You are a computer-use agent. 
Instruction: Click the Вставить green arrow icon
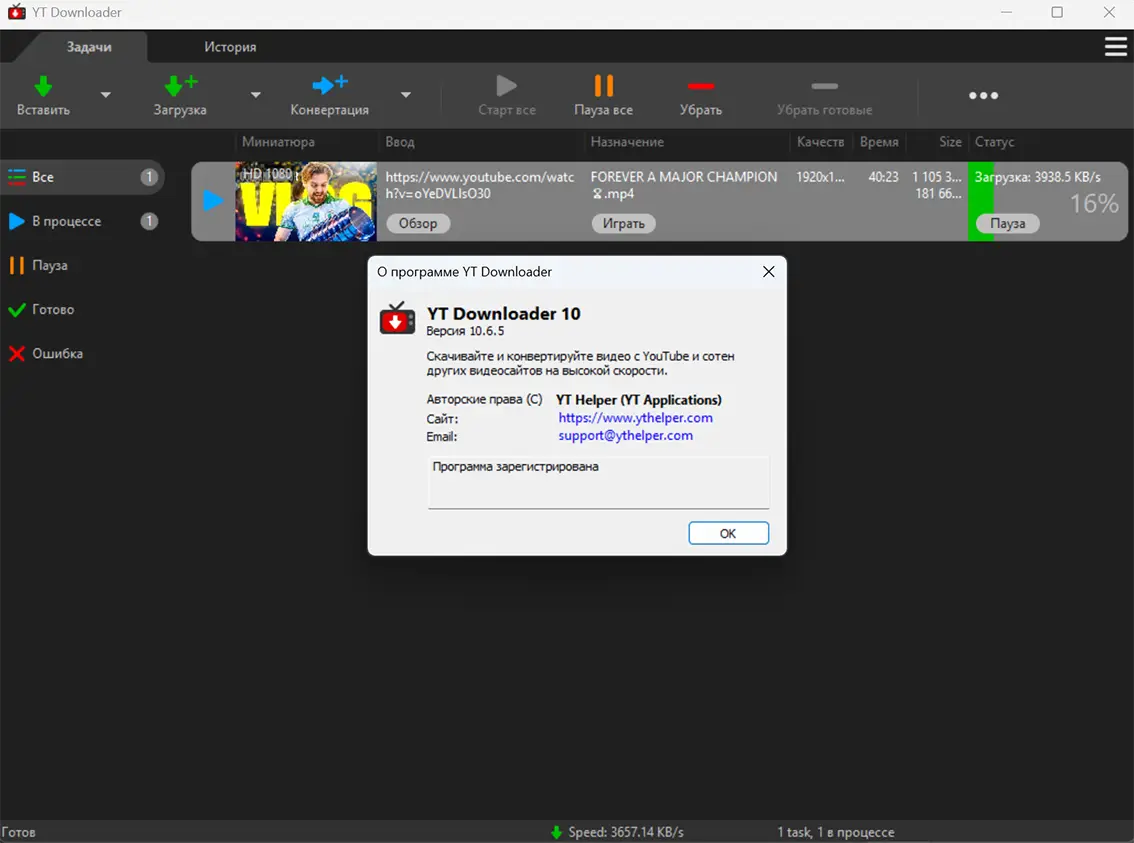coord(43,86)
